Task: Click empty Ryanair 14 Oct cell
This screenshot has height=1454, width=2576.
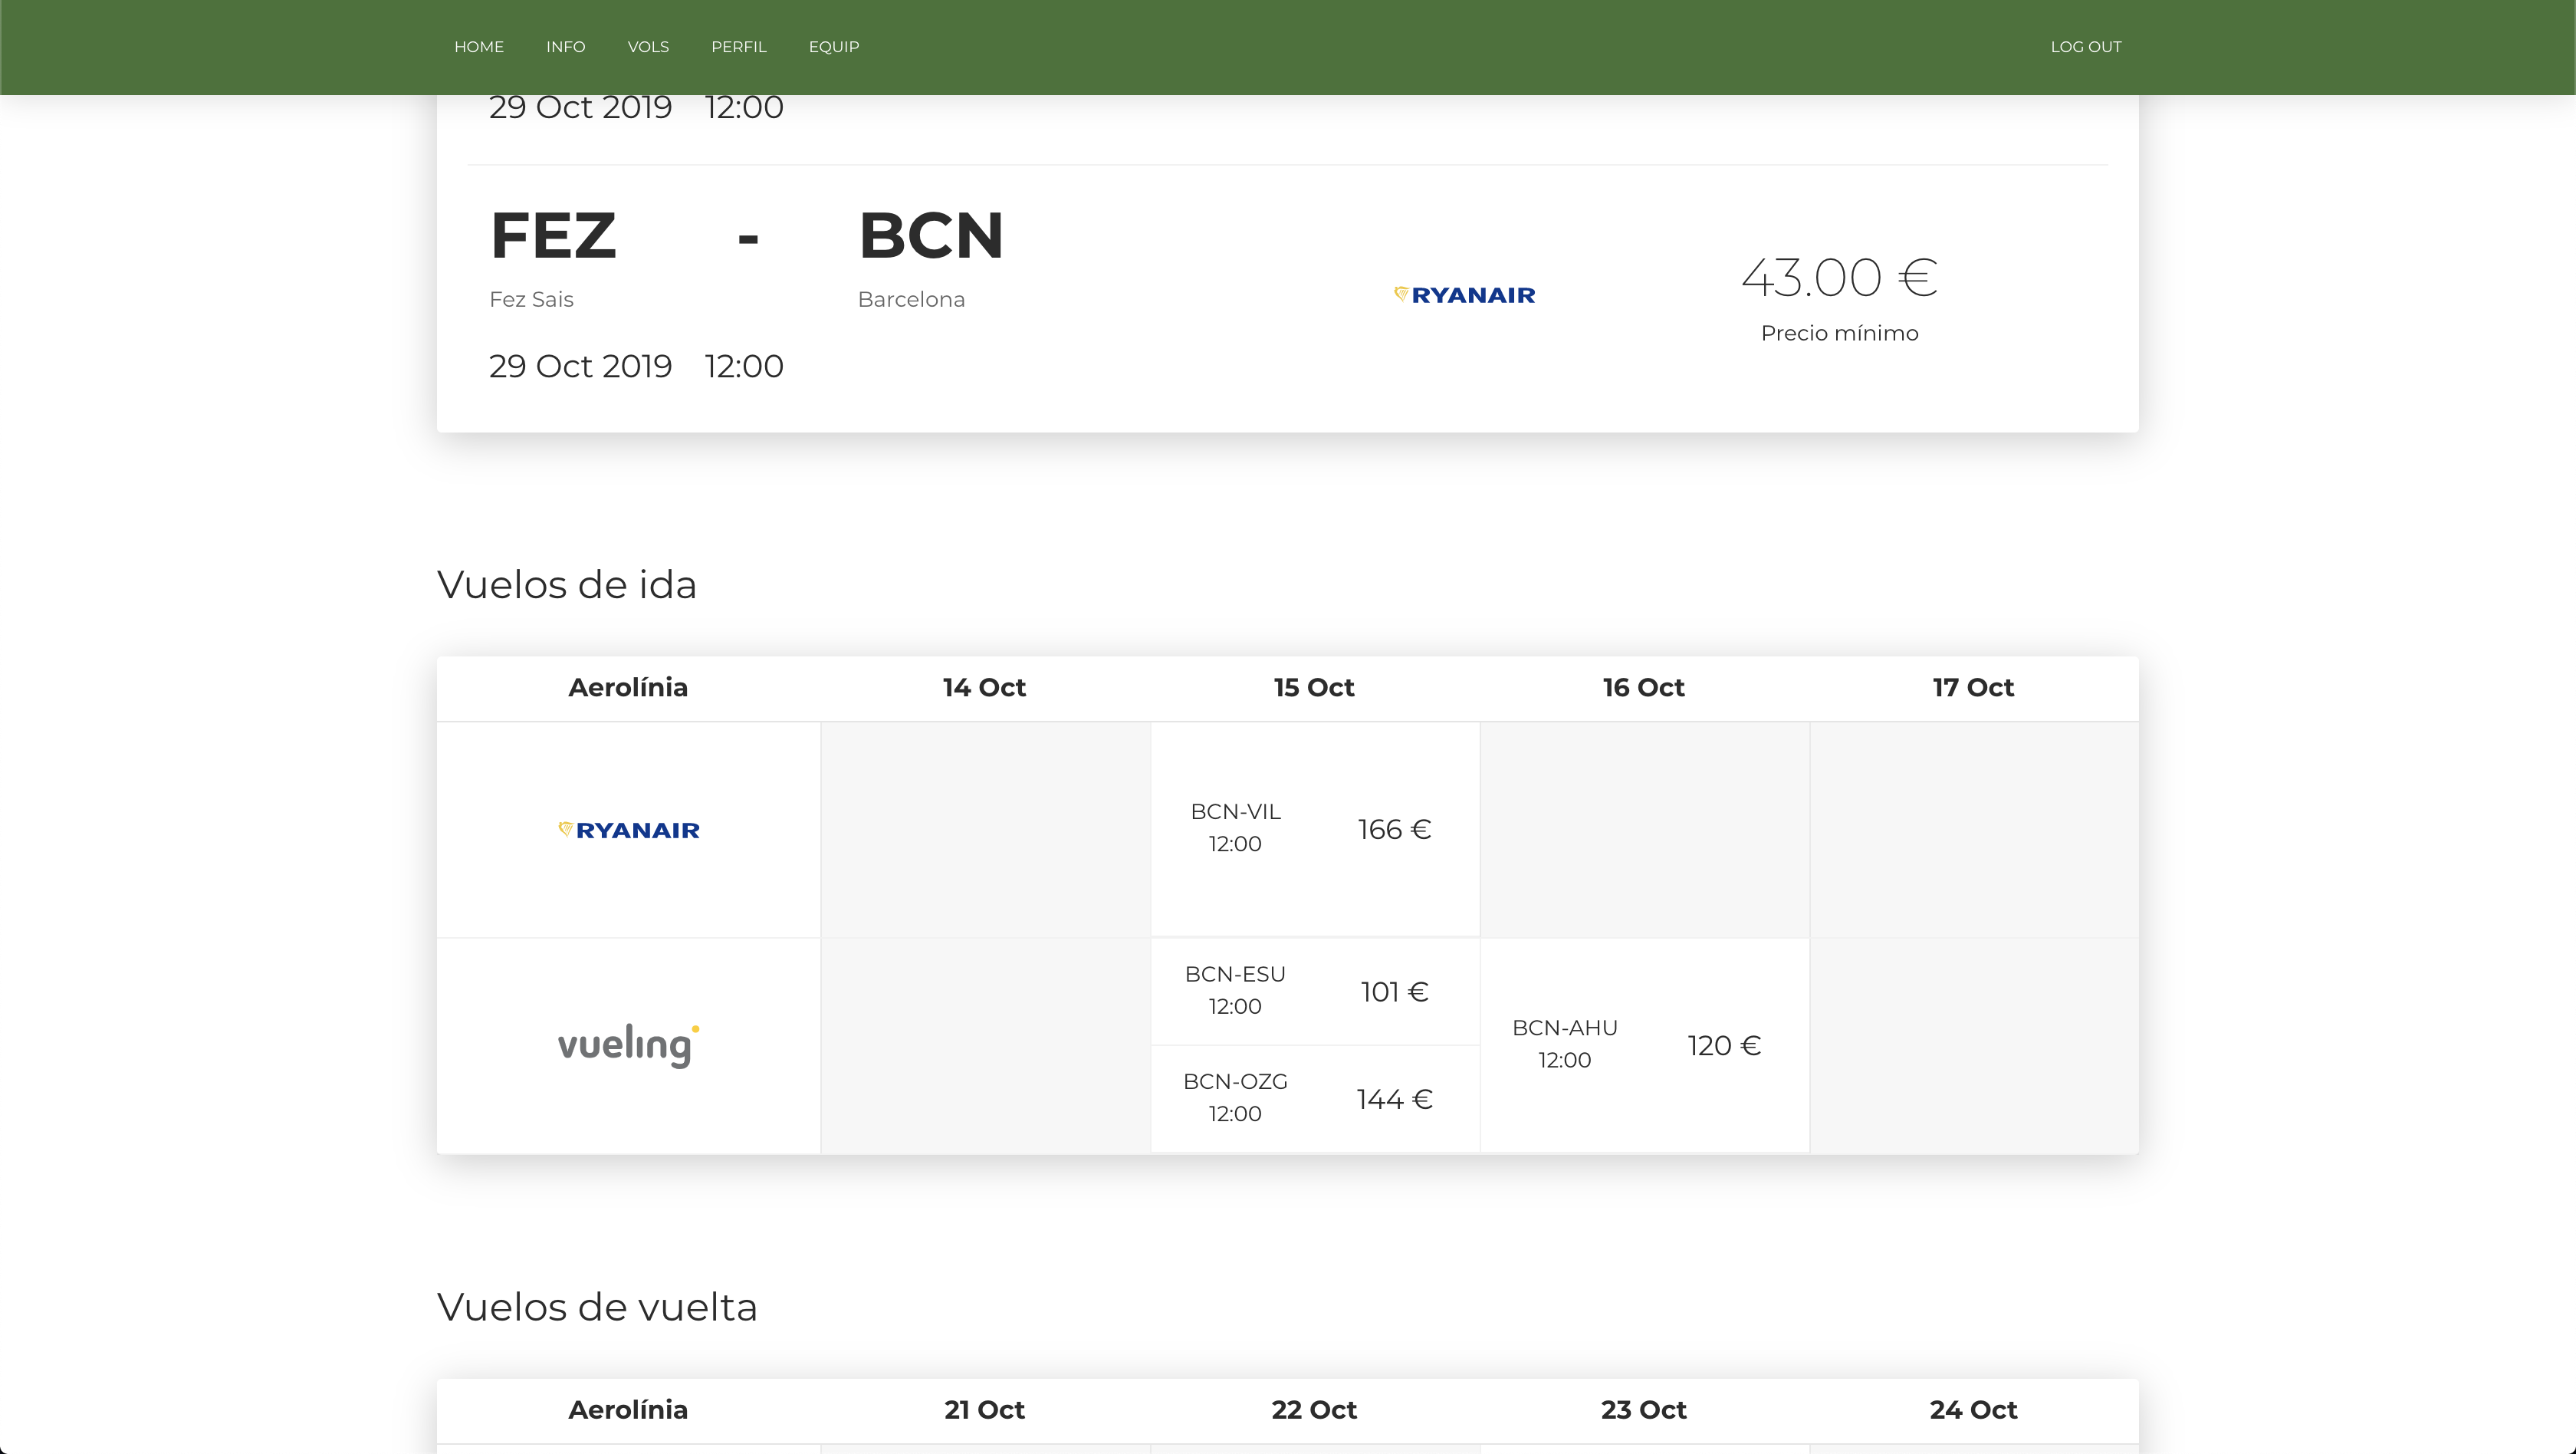Action: pyautogui.click(x=984, y=829)
